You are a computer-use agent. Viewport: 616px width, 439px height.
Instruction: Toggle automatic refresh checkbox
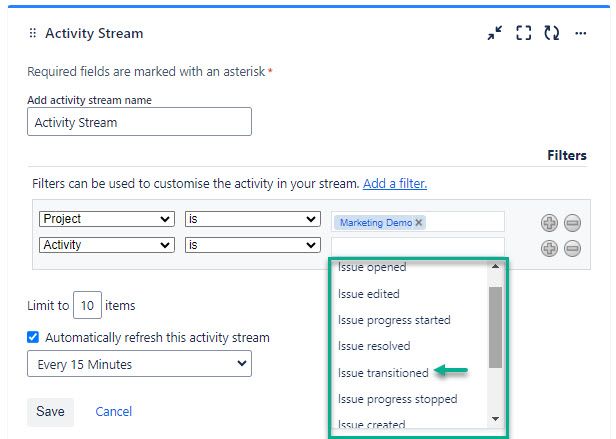pos(33,337)
